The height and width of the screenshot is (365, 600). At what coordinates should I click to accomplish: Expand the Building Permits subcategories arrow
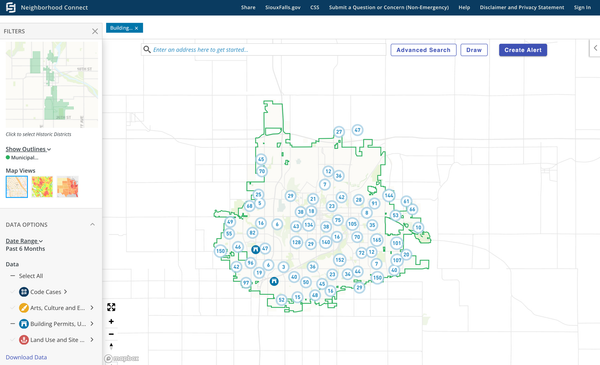[92, 324]
